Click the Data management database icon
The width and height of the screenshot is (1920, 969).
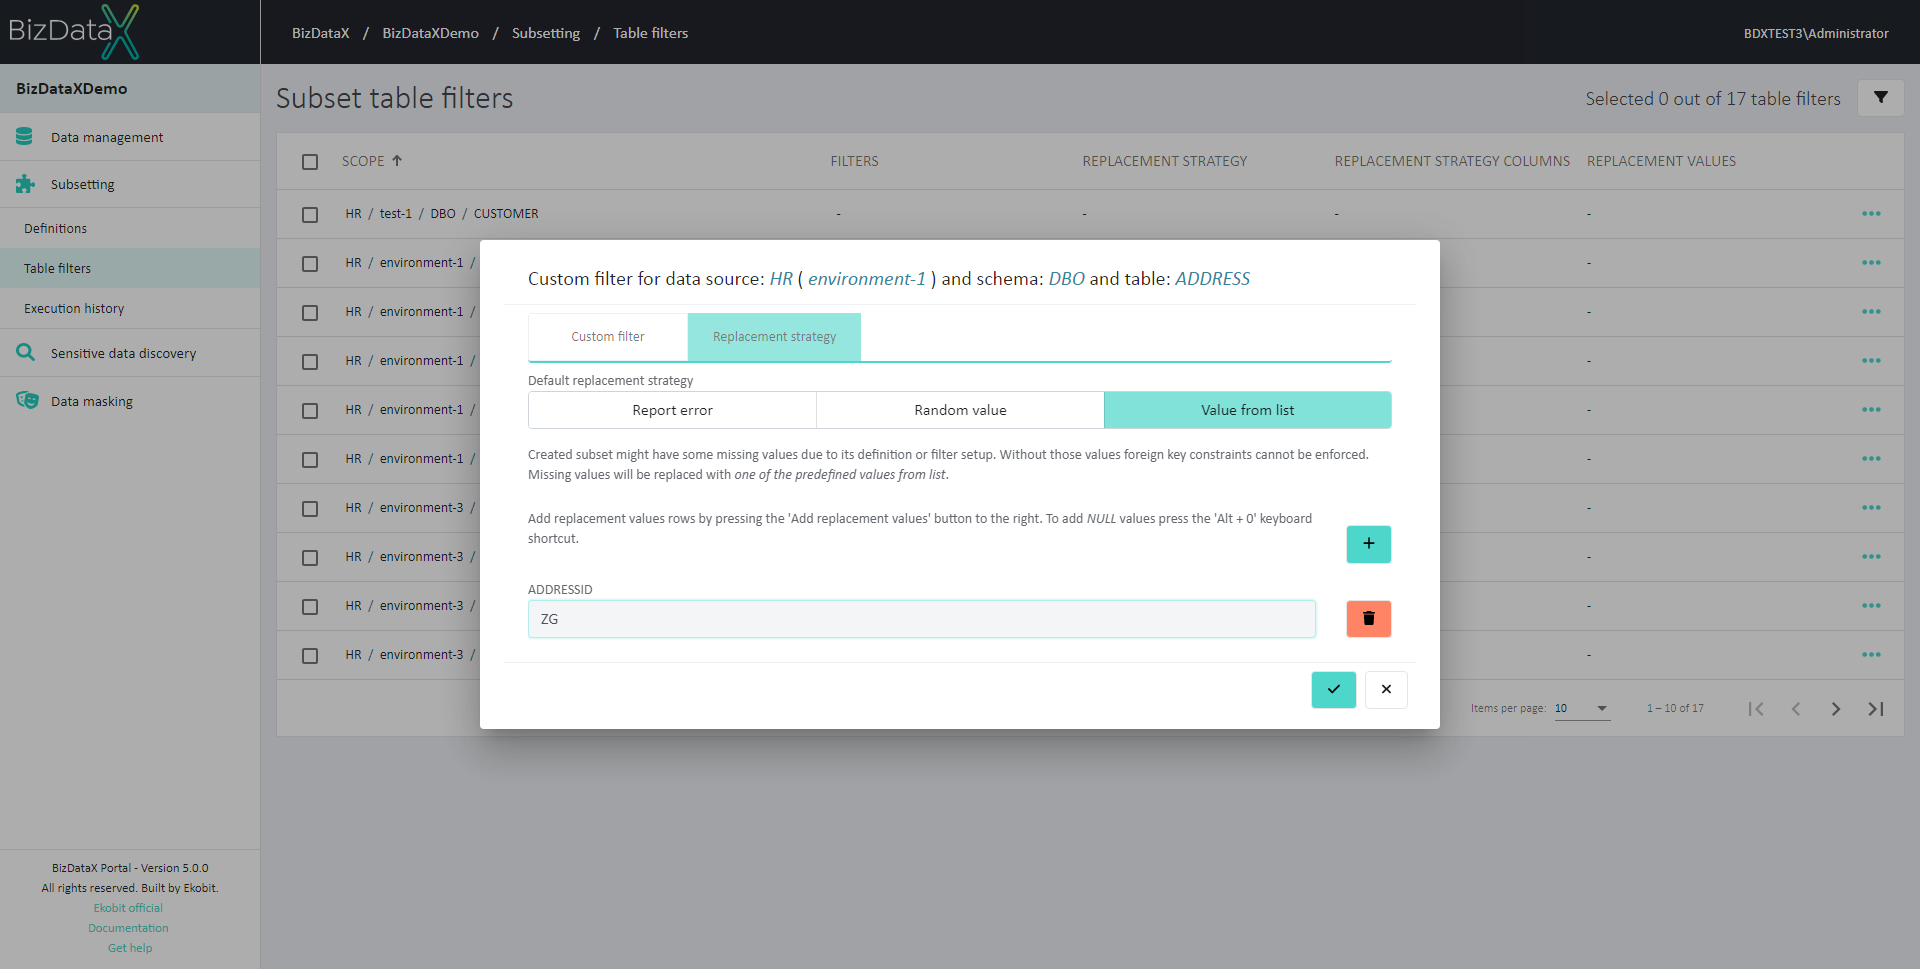pyautogui.click(x=25, y=137)
